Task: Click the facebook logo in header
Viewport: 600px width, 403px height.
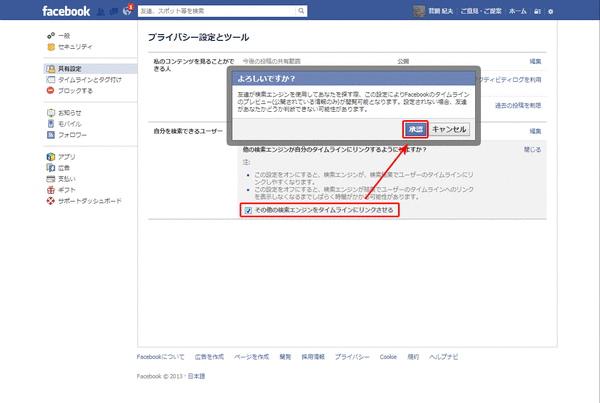Action: coord(66,11)
